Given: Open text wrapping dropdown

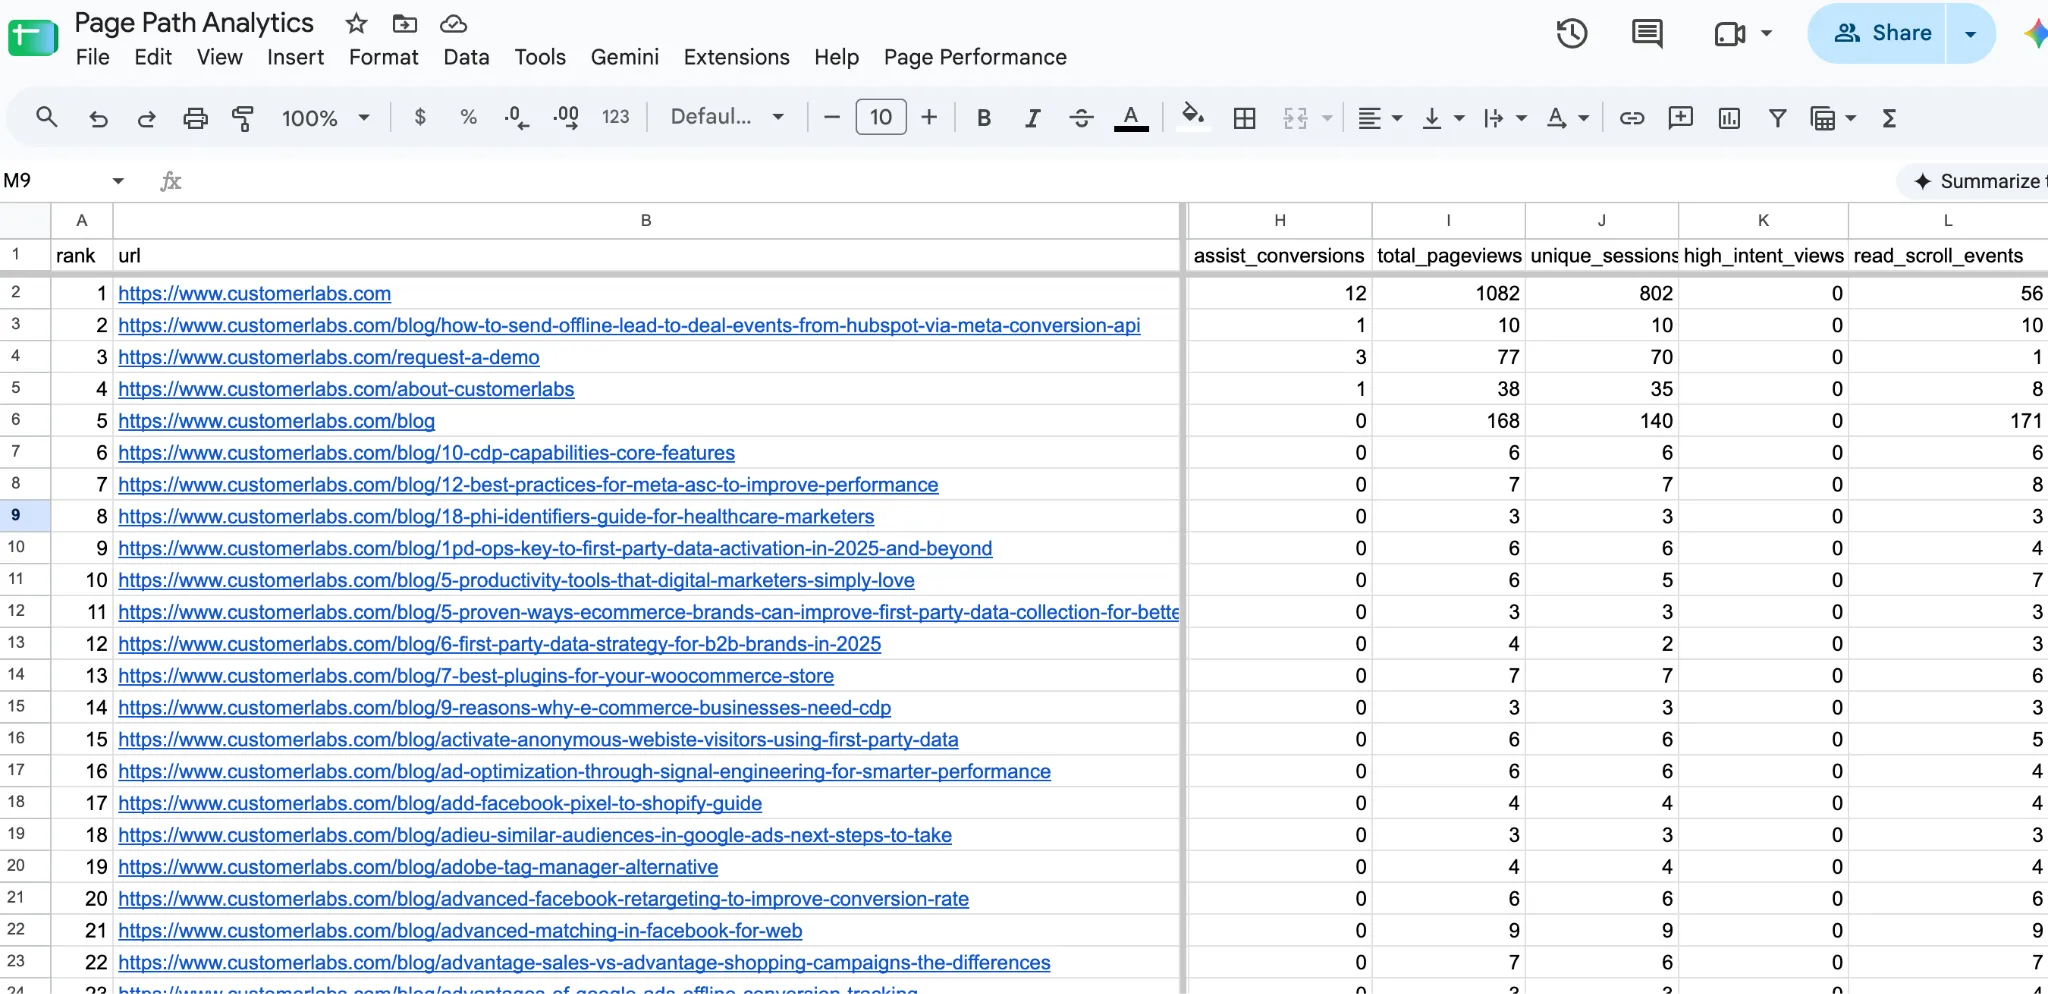Looking at the screenshot, I should click(1505, 118).
